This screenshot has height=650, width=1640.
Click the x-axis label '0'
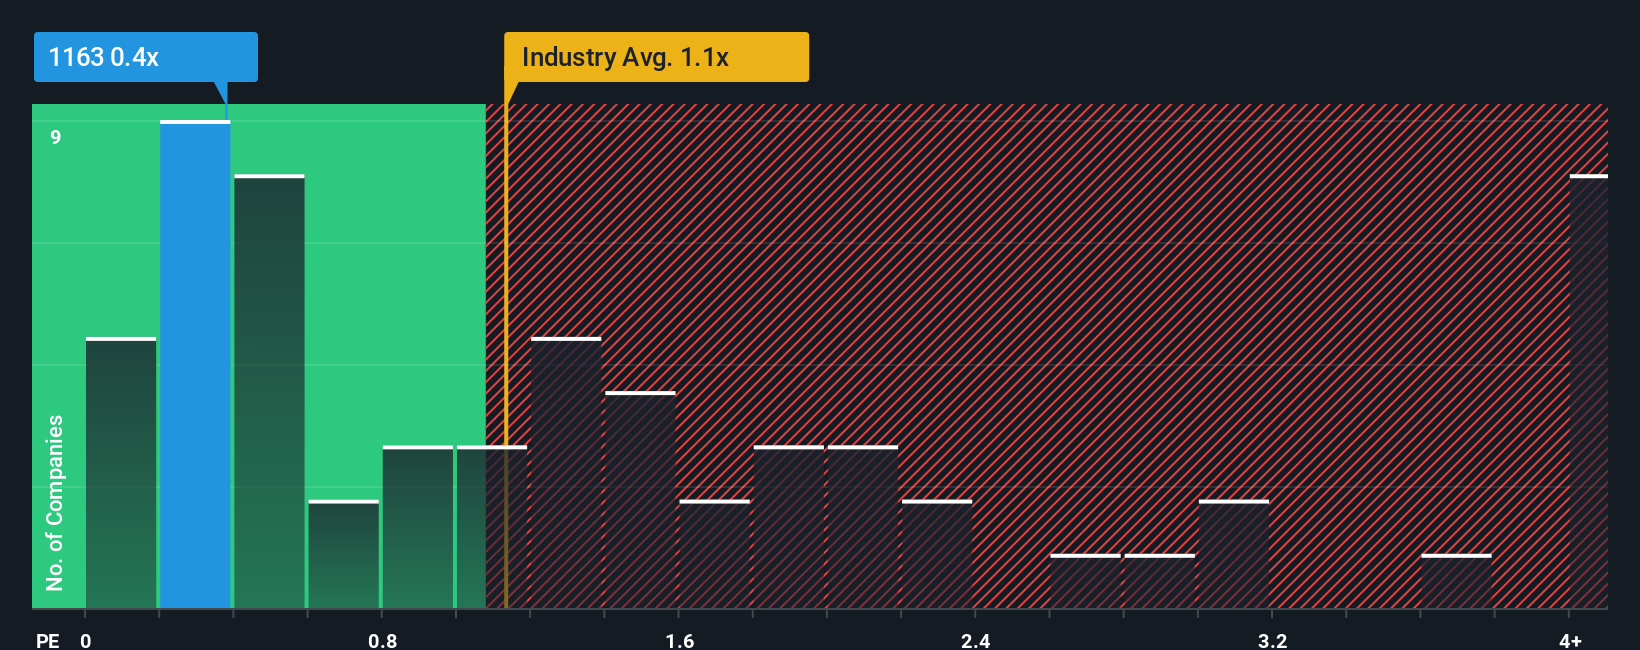tap(86, 640)
